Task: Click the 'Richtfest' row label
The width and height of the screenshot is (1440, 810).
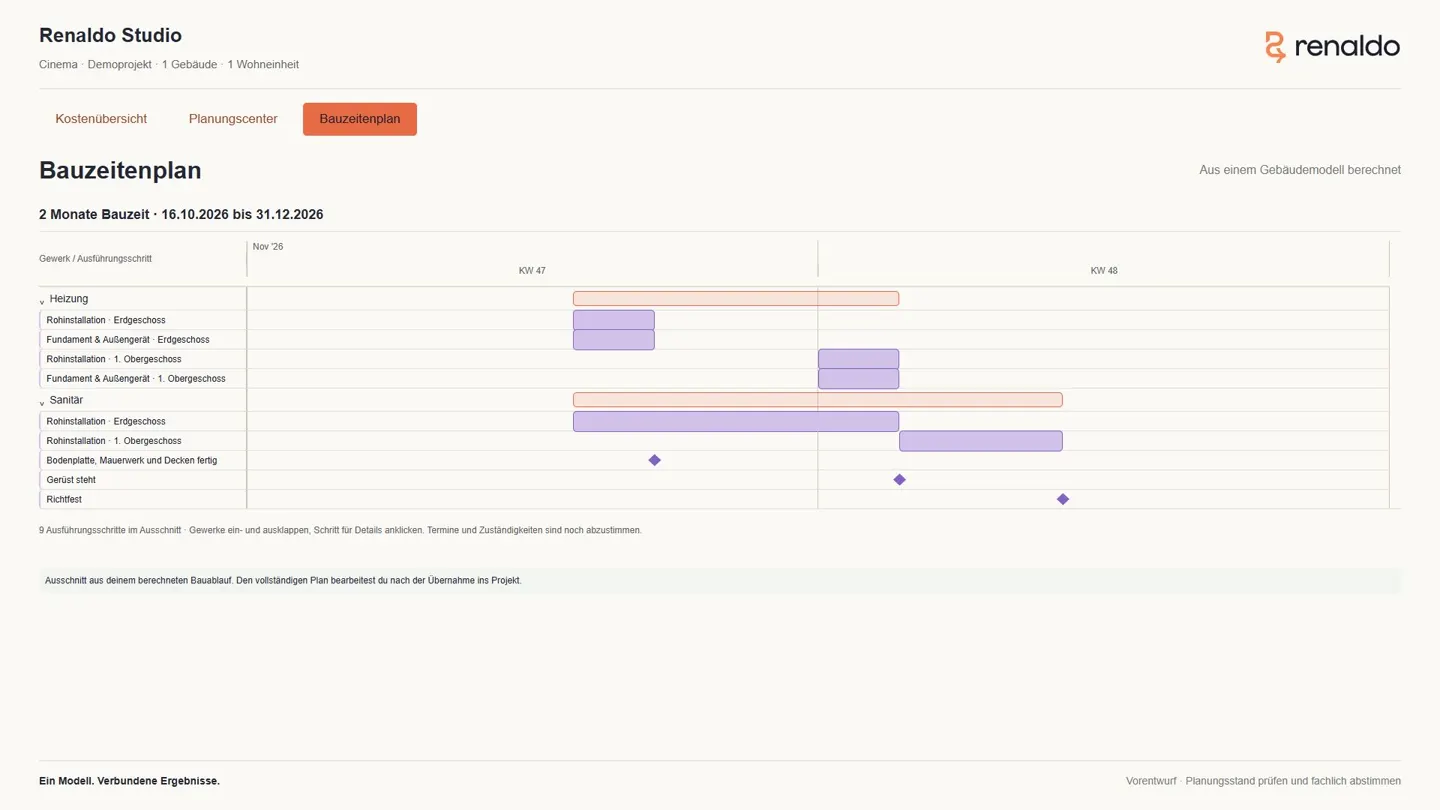Action: pos(64,499)
